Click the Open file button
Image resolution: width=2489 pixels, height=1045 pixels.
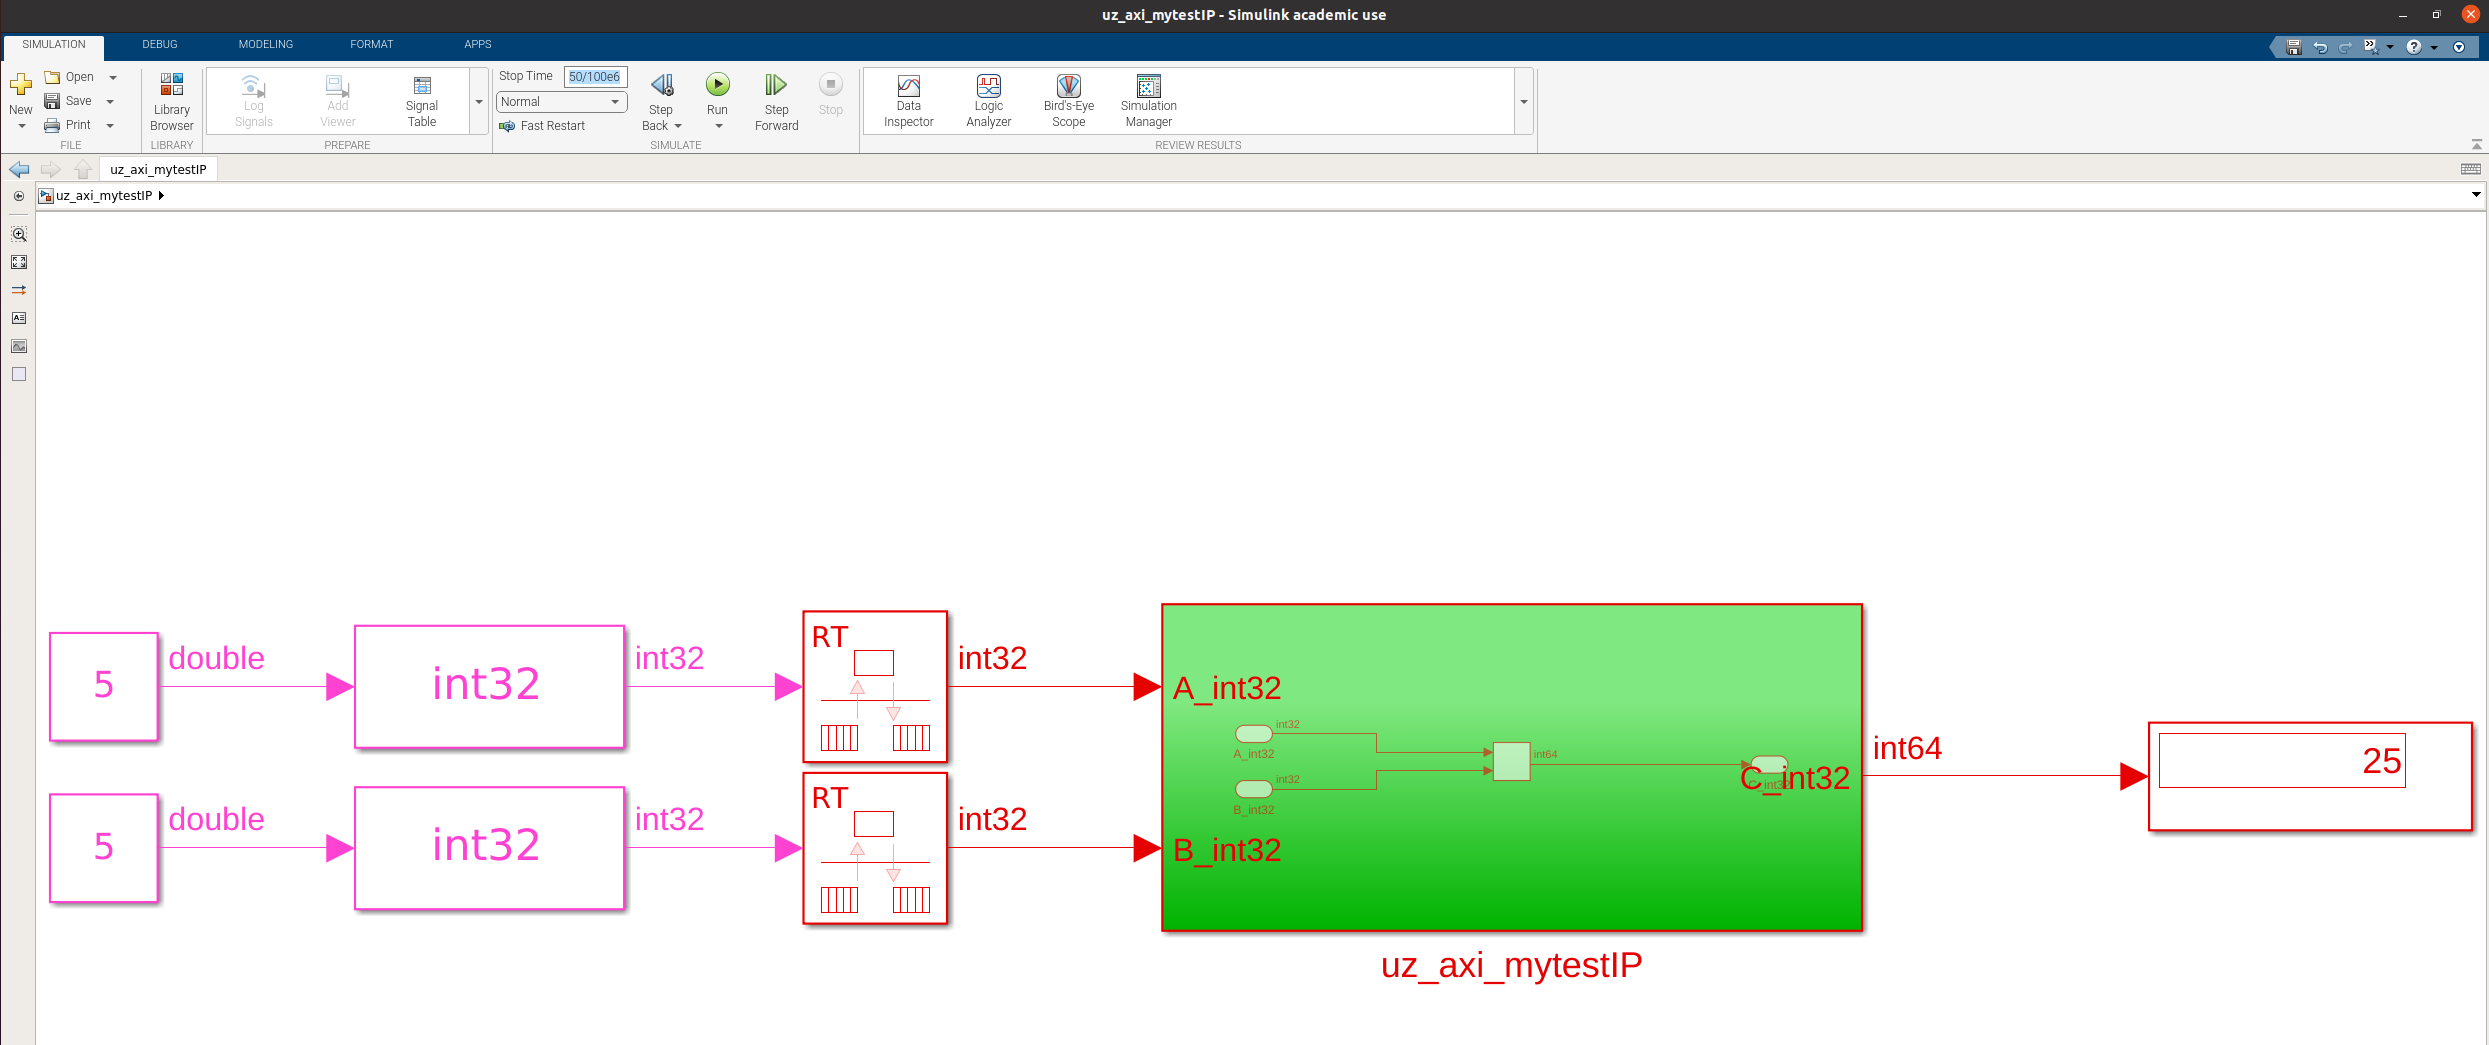point(70,77)
